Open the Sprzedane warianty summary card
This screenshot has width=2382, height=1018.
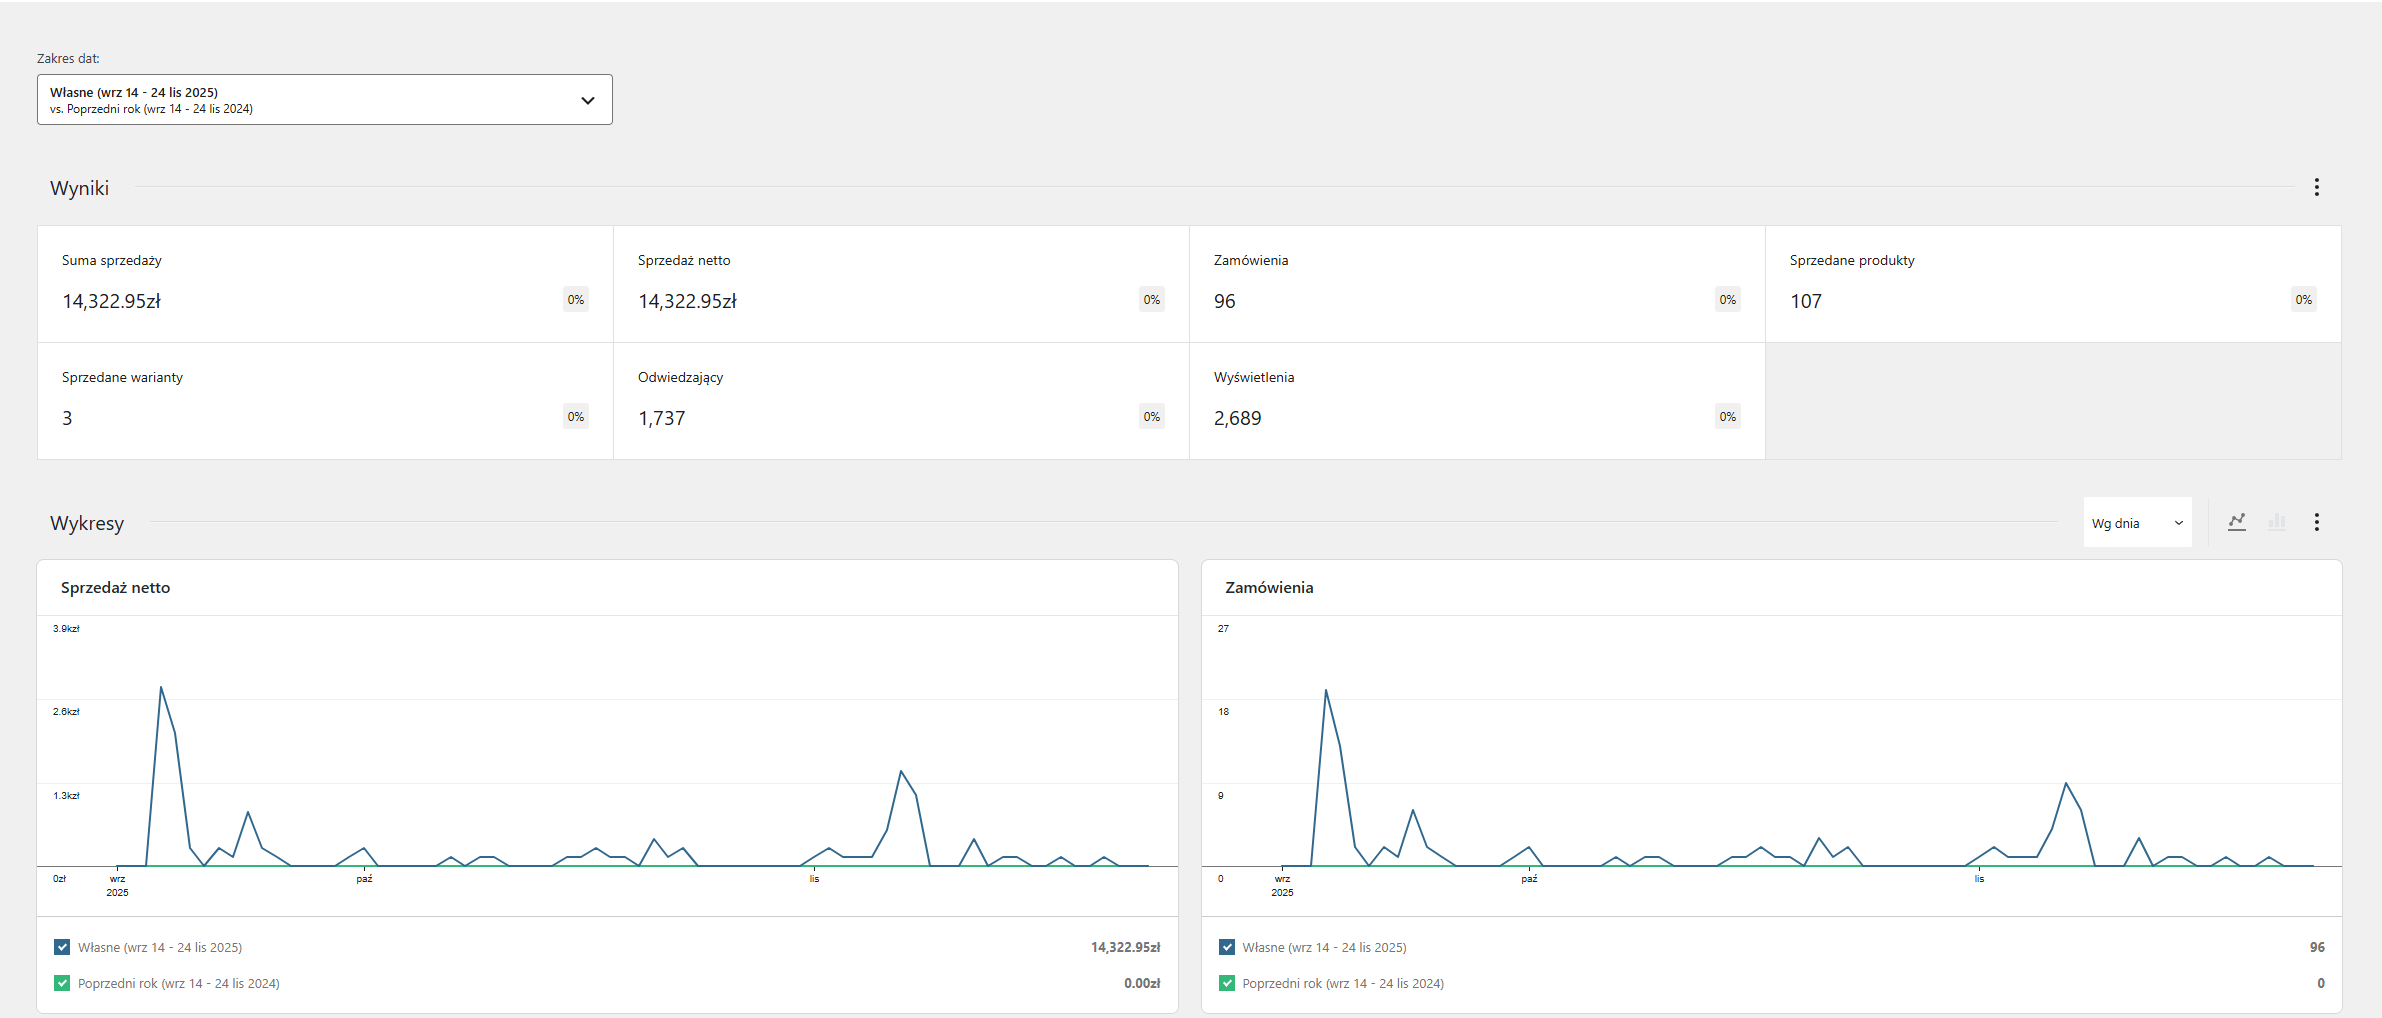pyautogui.click(x=325, y=401)
